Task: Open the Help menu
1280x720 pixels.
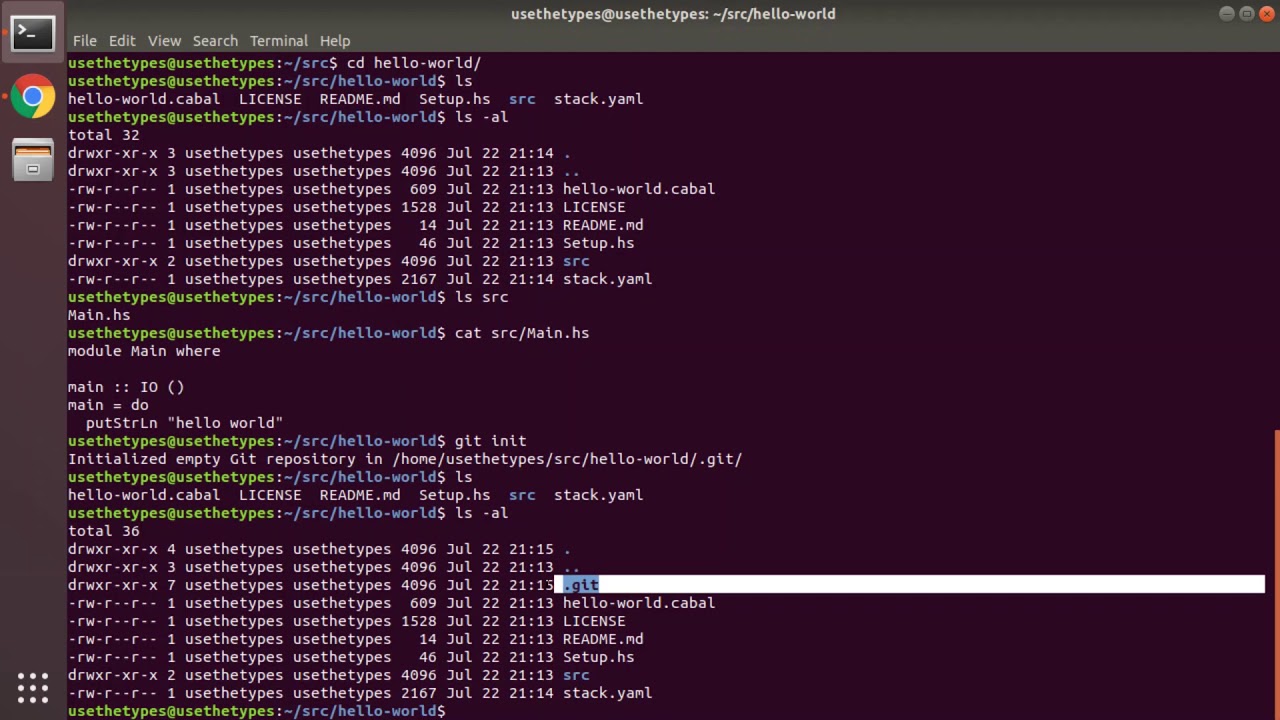Action: tap(335, 41)
